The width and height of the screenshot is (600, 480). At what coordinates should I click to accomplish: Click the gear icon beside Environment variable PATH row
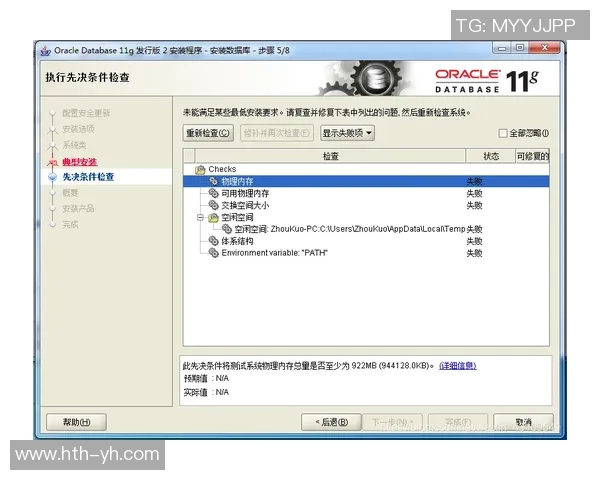coord(213,253)
